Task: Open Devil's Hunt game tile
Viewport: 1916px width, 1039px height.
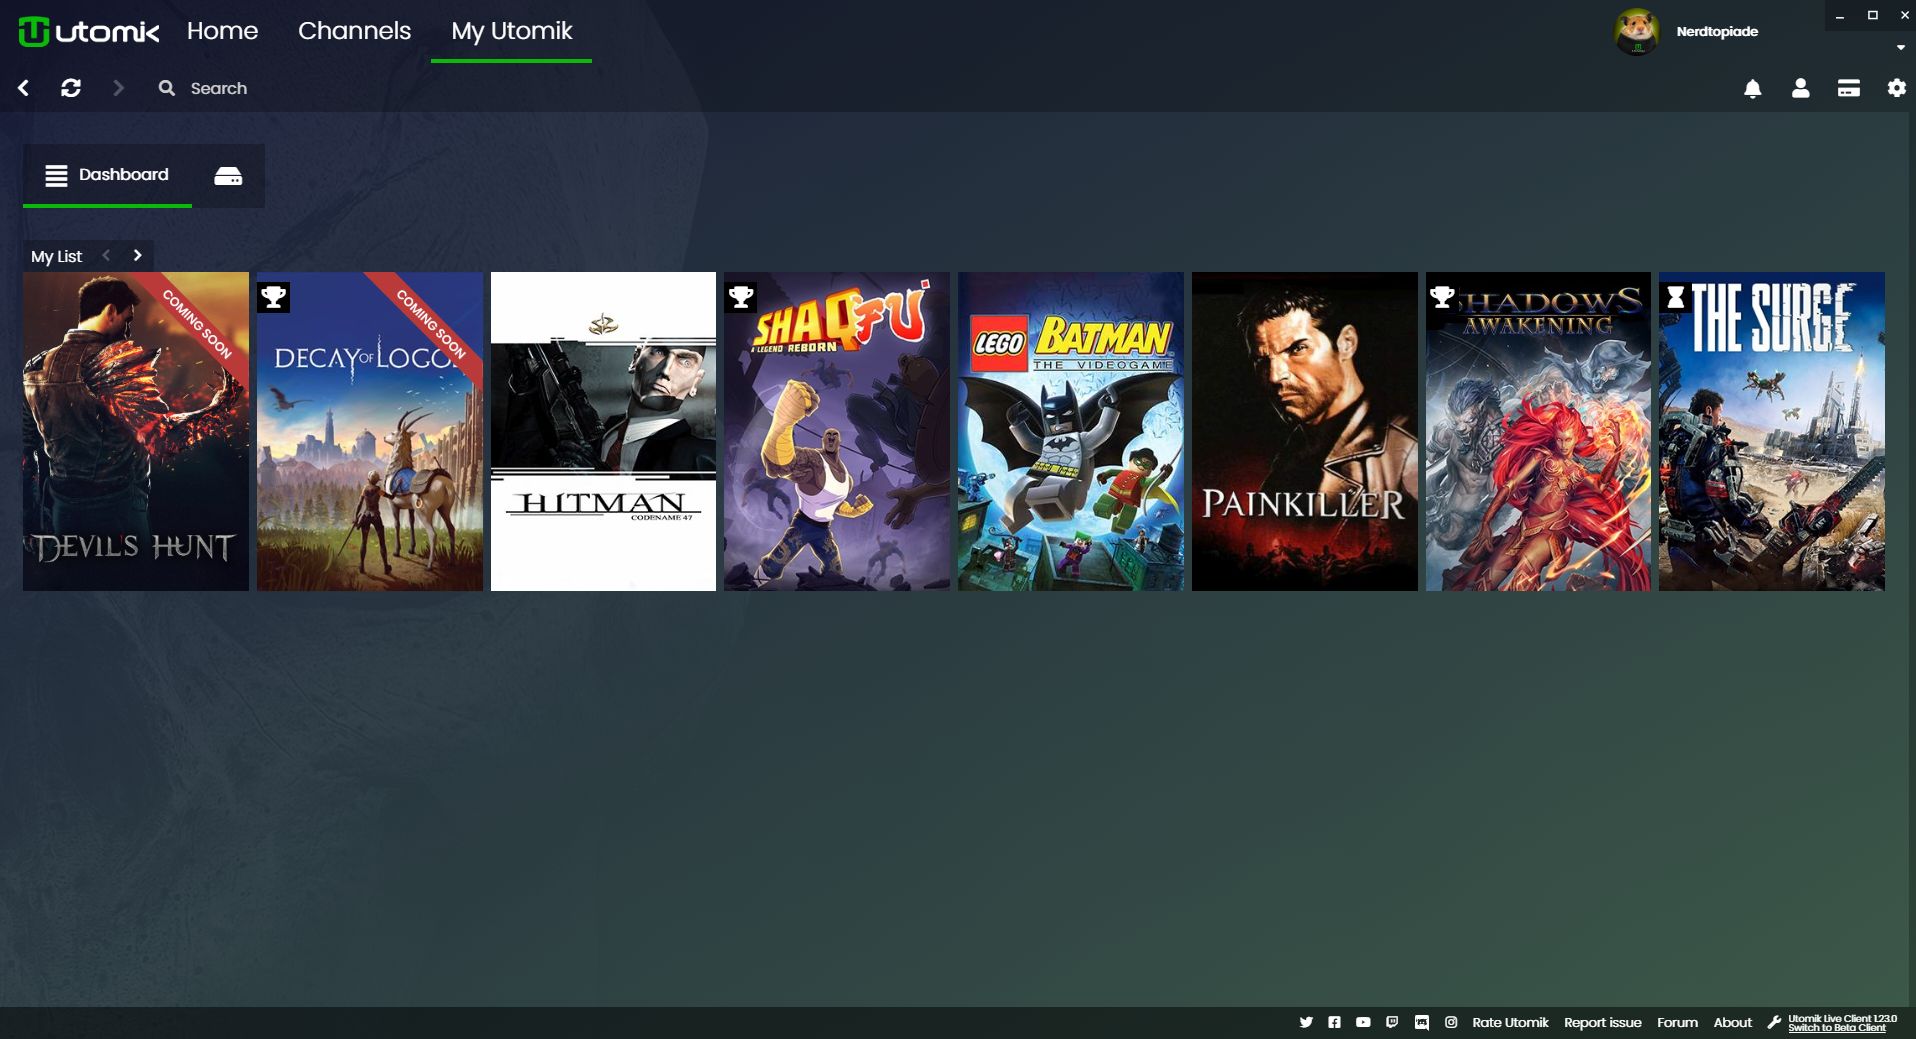Action: coord(136,431)
